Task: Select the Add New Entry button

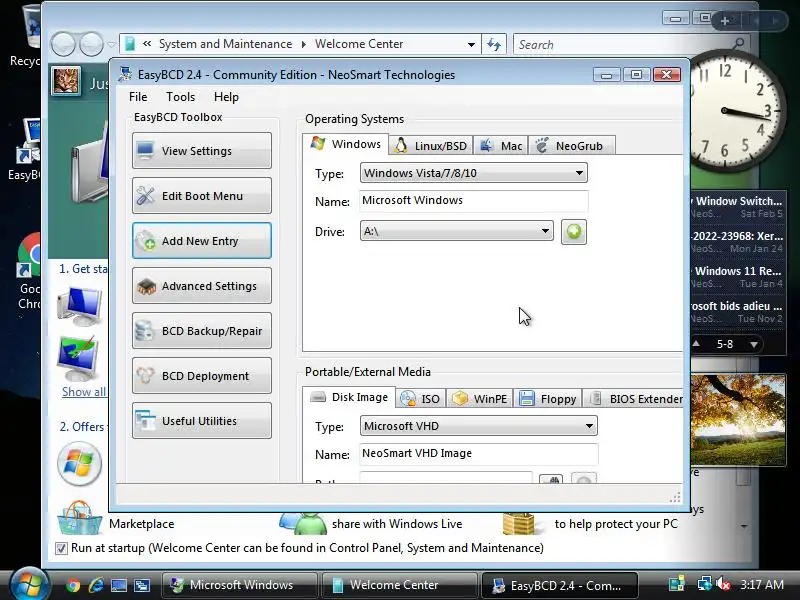Action: point(202,241)
